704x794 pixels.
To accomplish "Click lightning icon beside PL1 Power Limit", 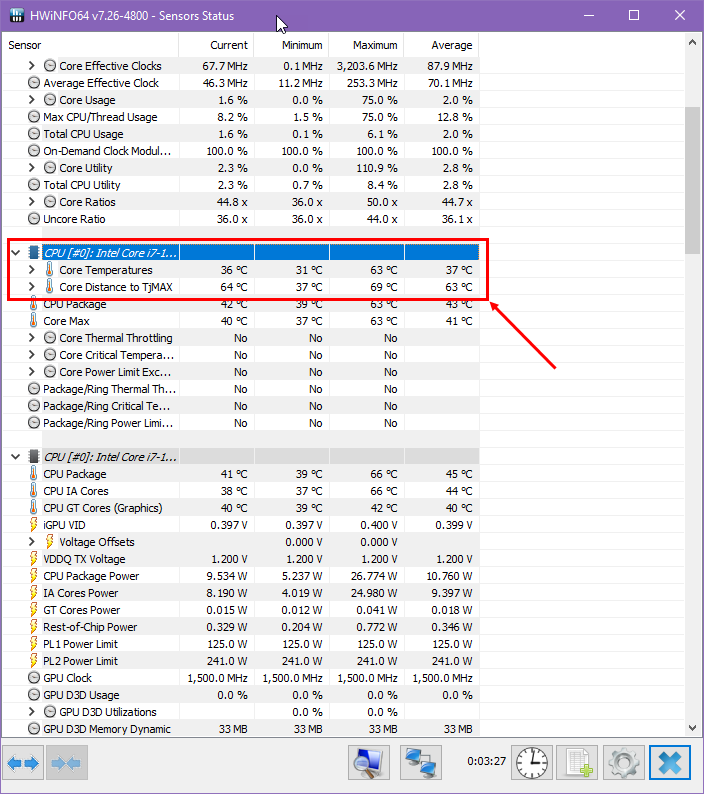I will point(33,644).
